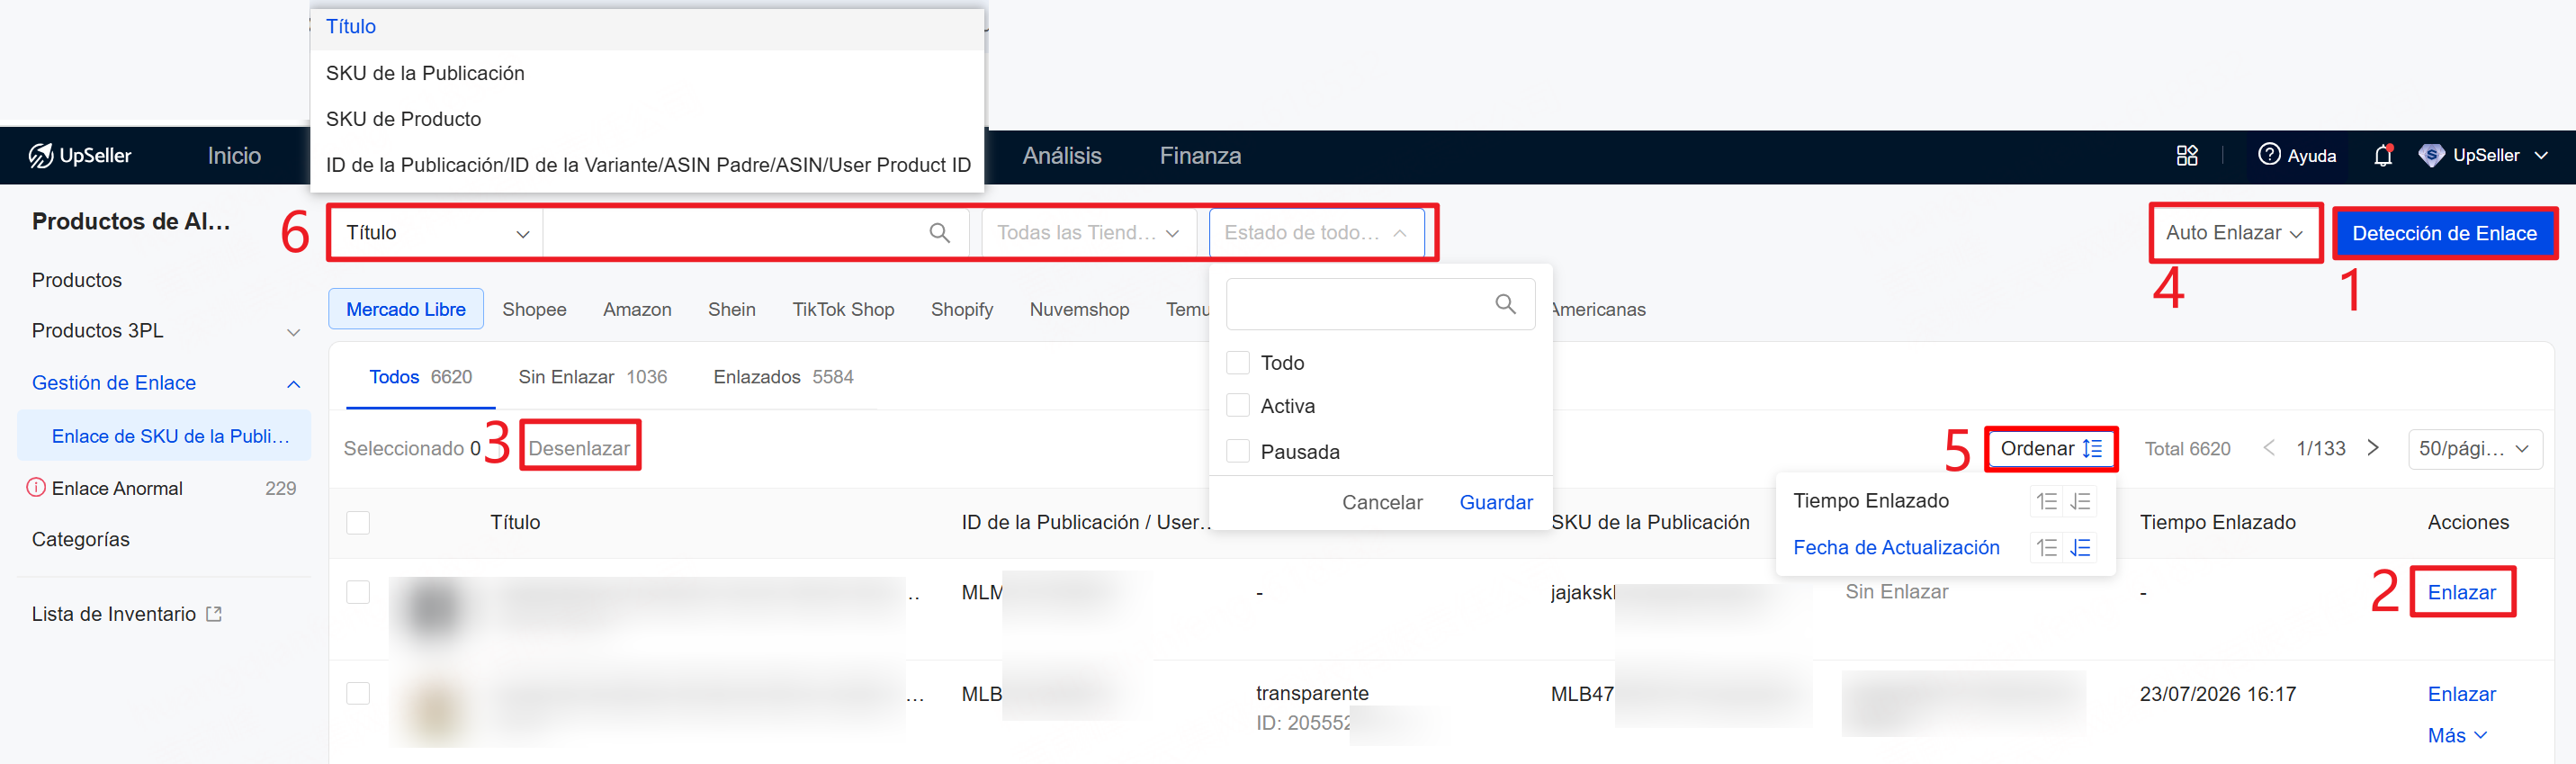Open the Finanza menu in the top bar

pos(1200,156)
